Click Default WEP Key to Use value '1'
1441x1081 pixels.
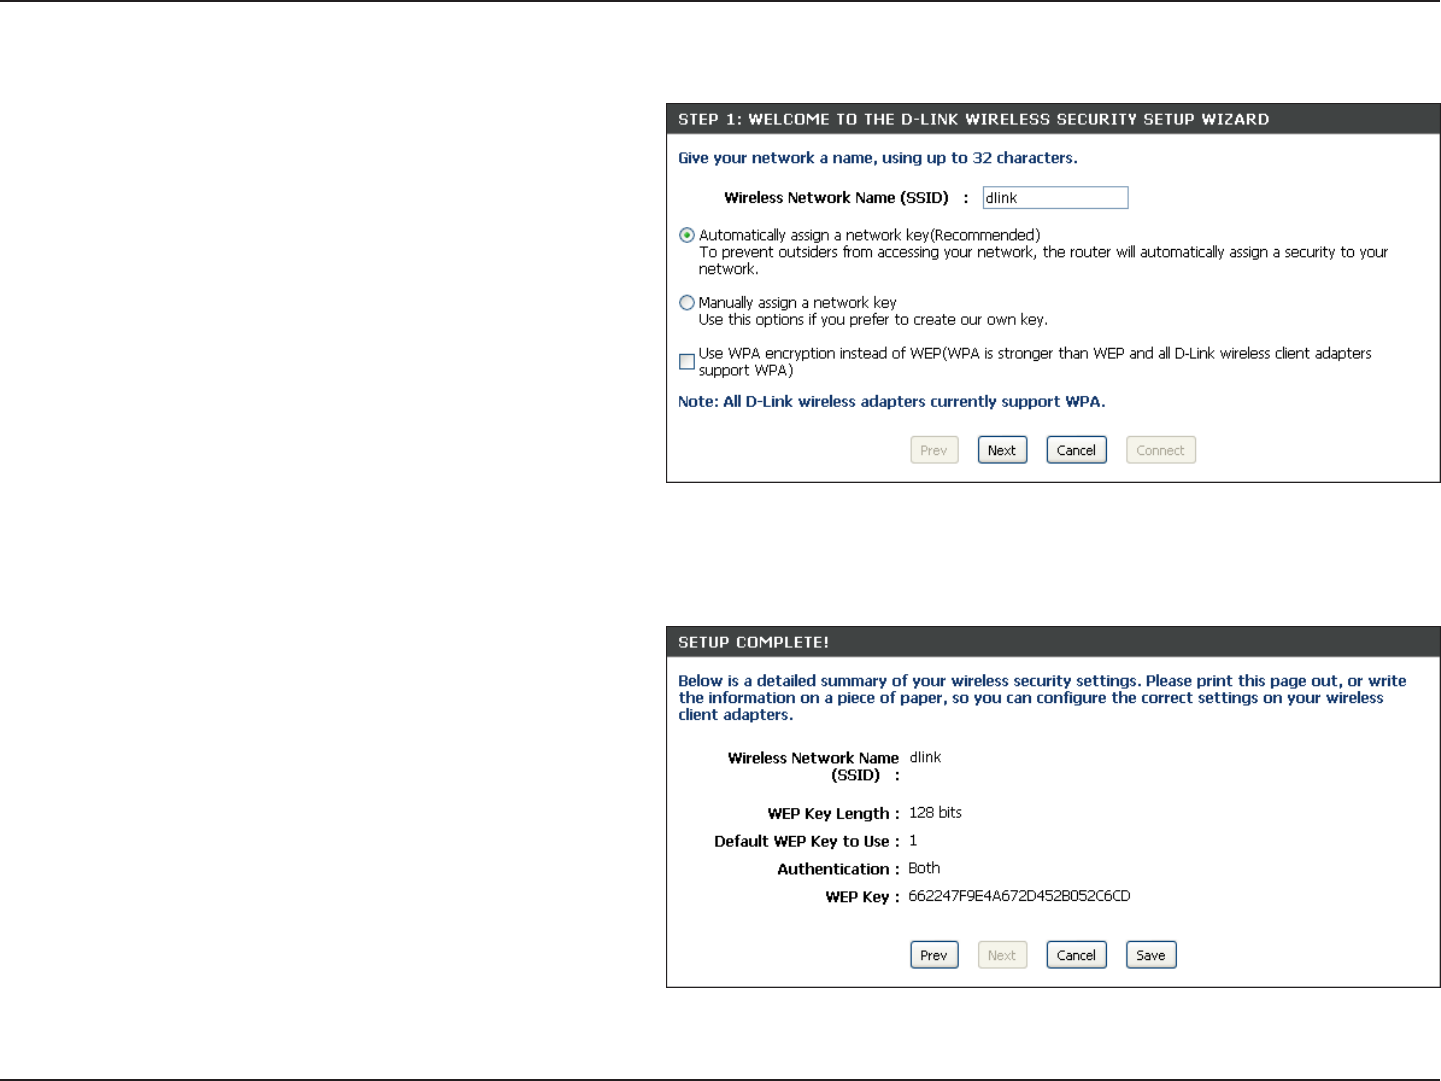[x=913, y=841]
